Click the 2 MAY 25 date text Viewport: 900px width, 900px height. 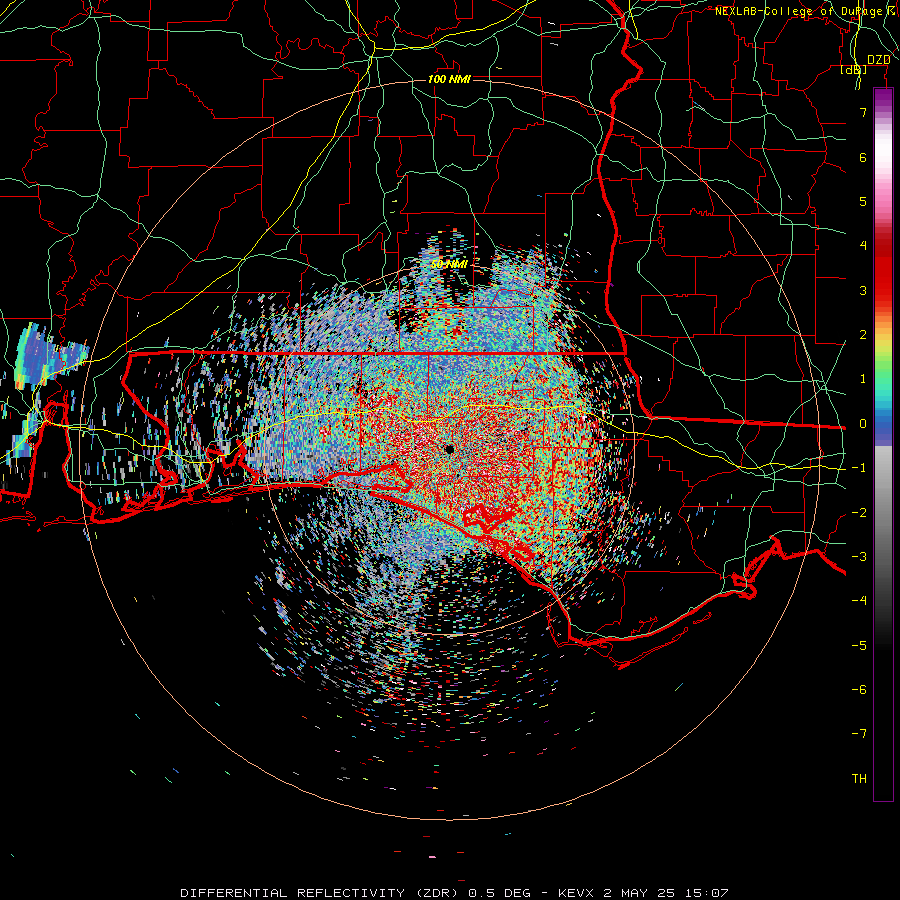[x=639, y=893]
